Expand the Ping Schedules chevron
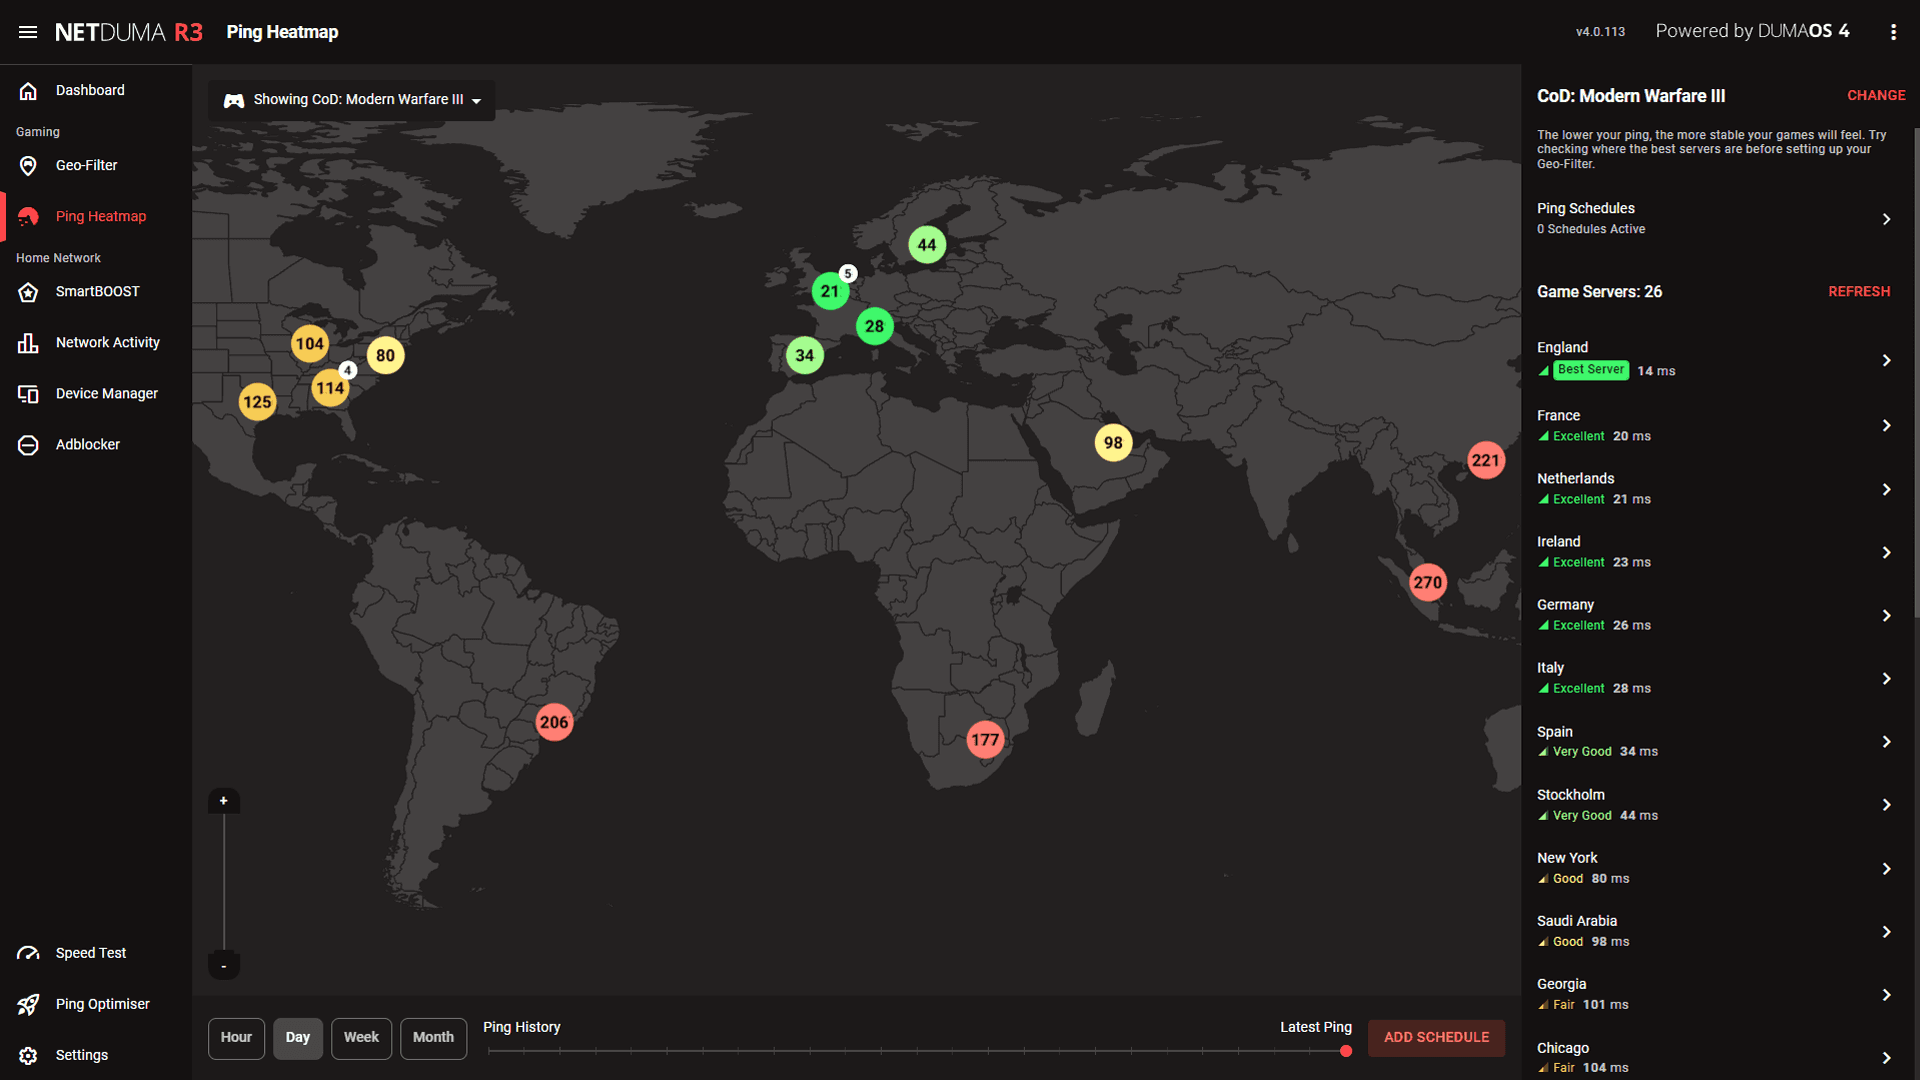This screenshot has width=1920, height=1080. [1886, 219]
